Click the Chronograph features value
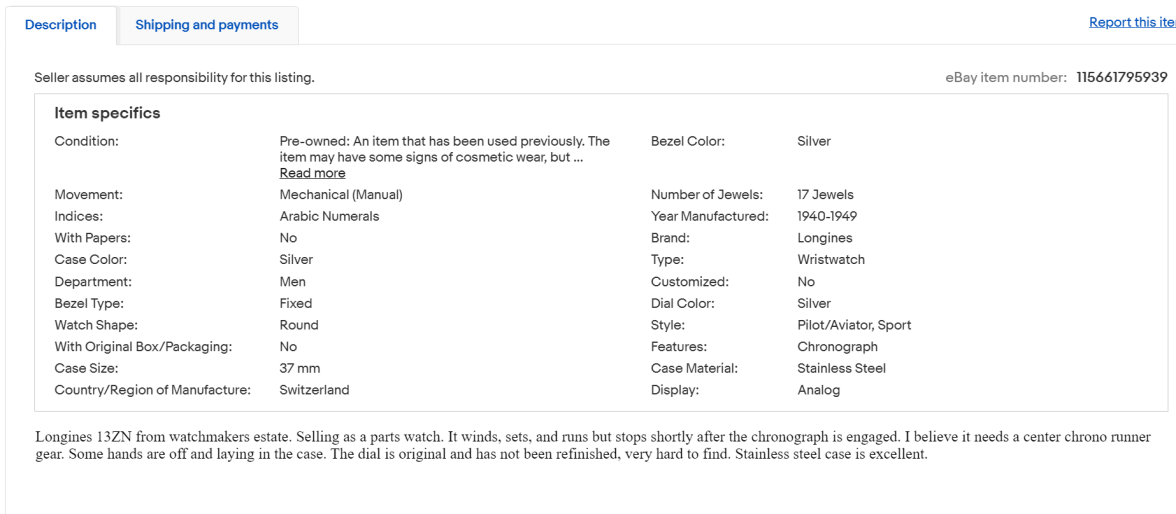The image size is (1176, 514). click(x=837, y=347)
